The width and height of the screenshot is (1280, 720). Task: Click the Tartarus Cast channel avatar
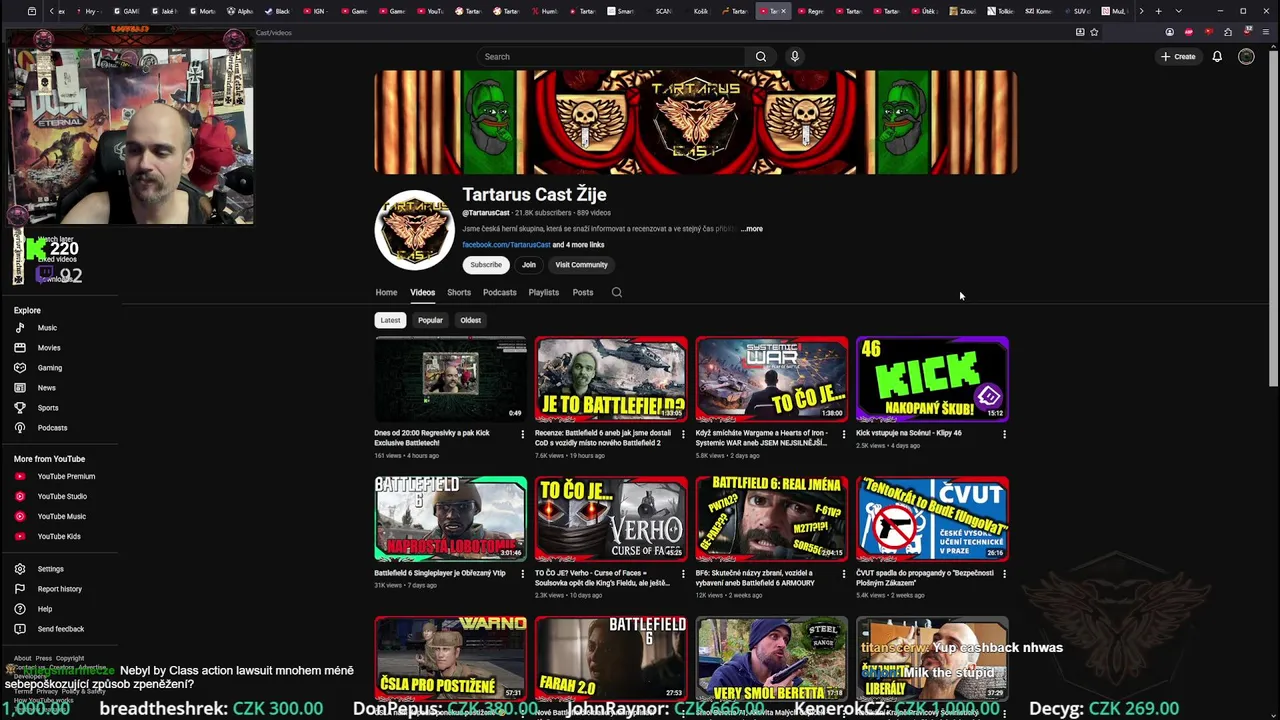pyautogui.click(x=414, y=230)
